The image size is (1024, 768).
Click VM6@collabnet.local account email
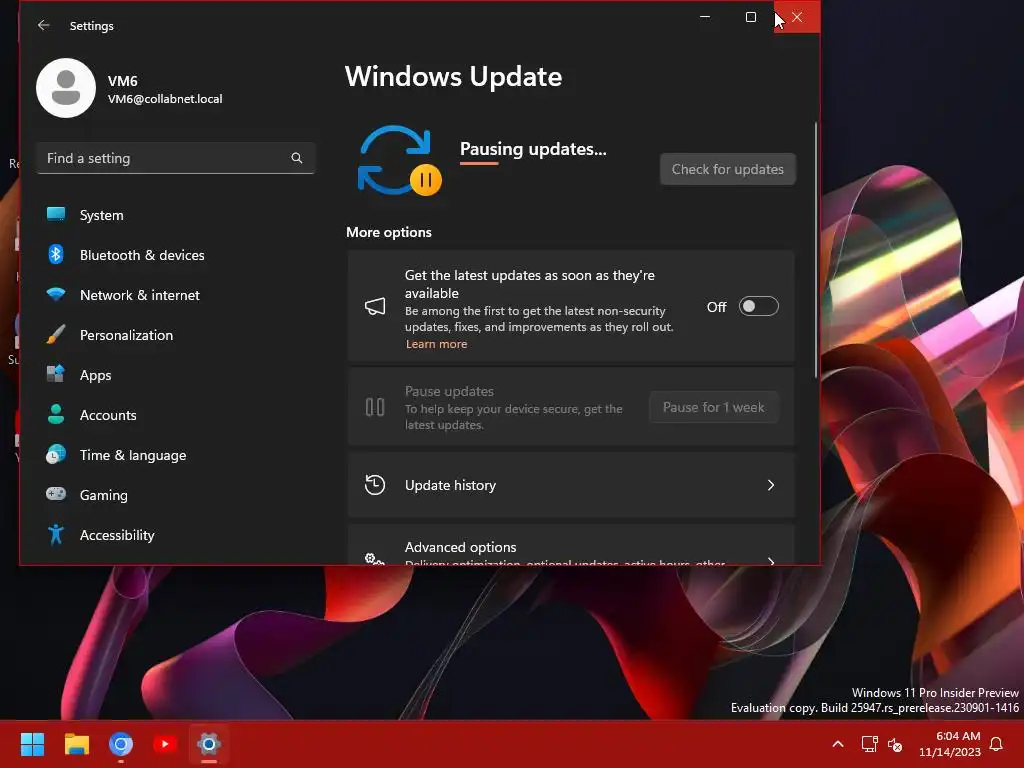coord(165,99)
